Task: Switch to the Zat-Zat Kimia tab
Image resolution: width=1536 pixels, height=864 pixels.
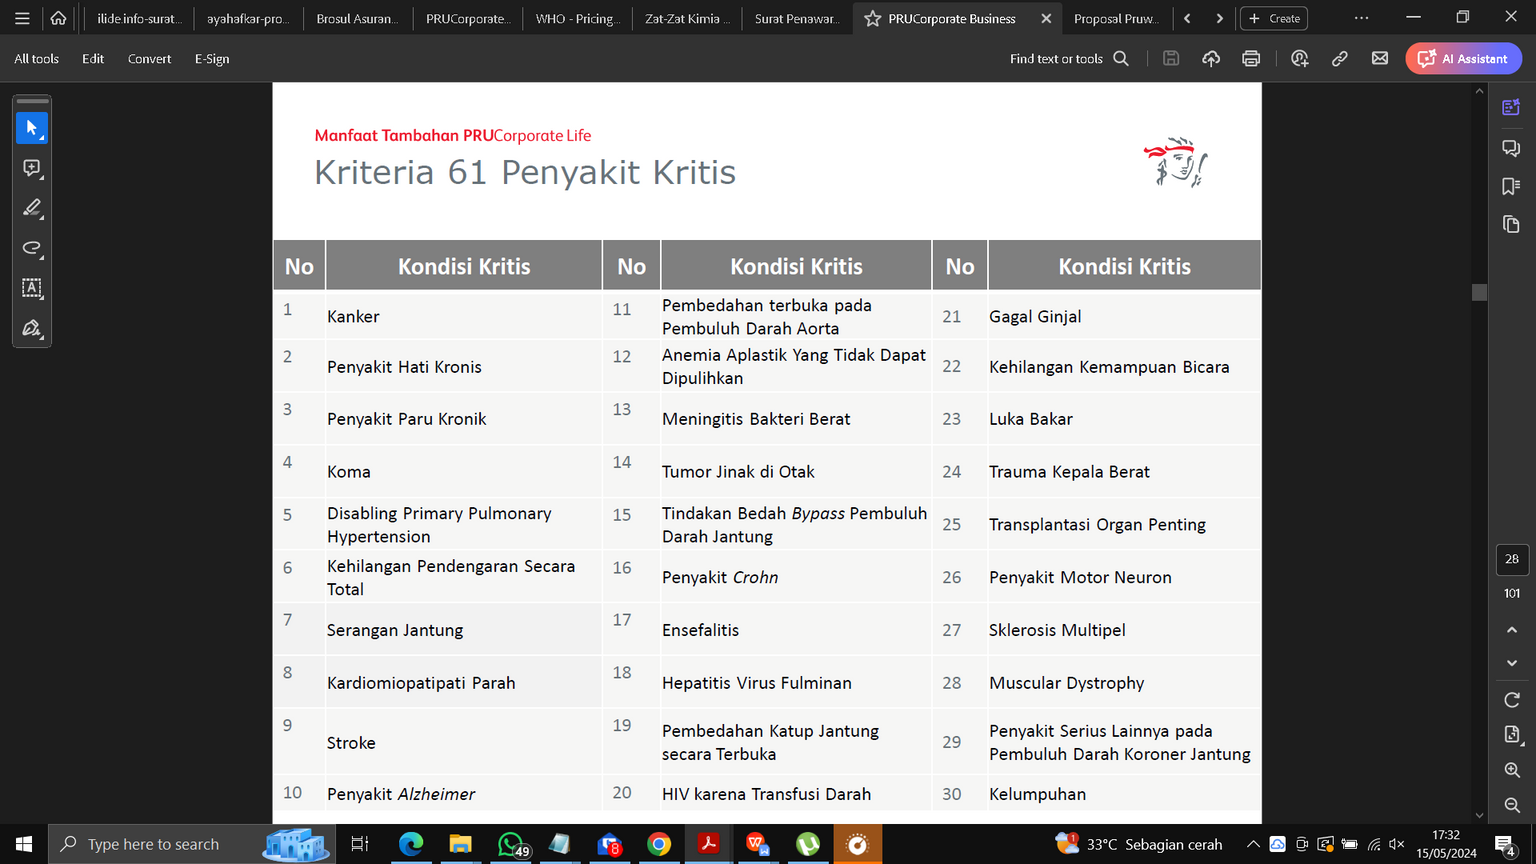Action: coord(687,18)
